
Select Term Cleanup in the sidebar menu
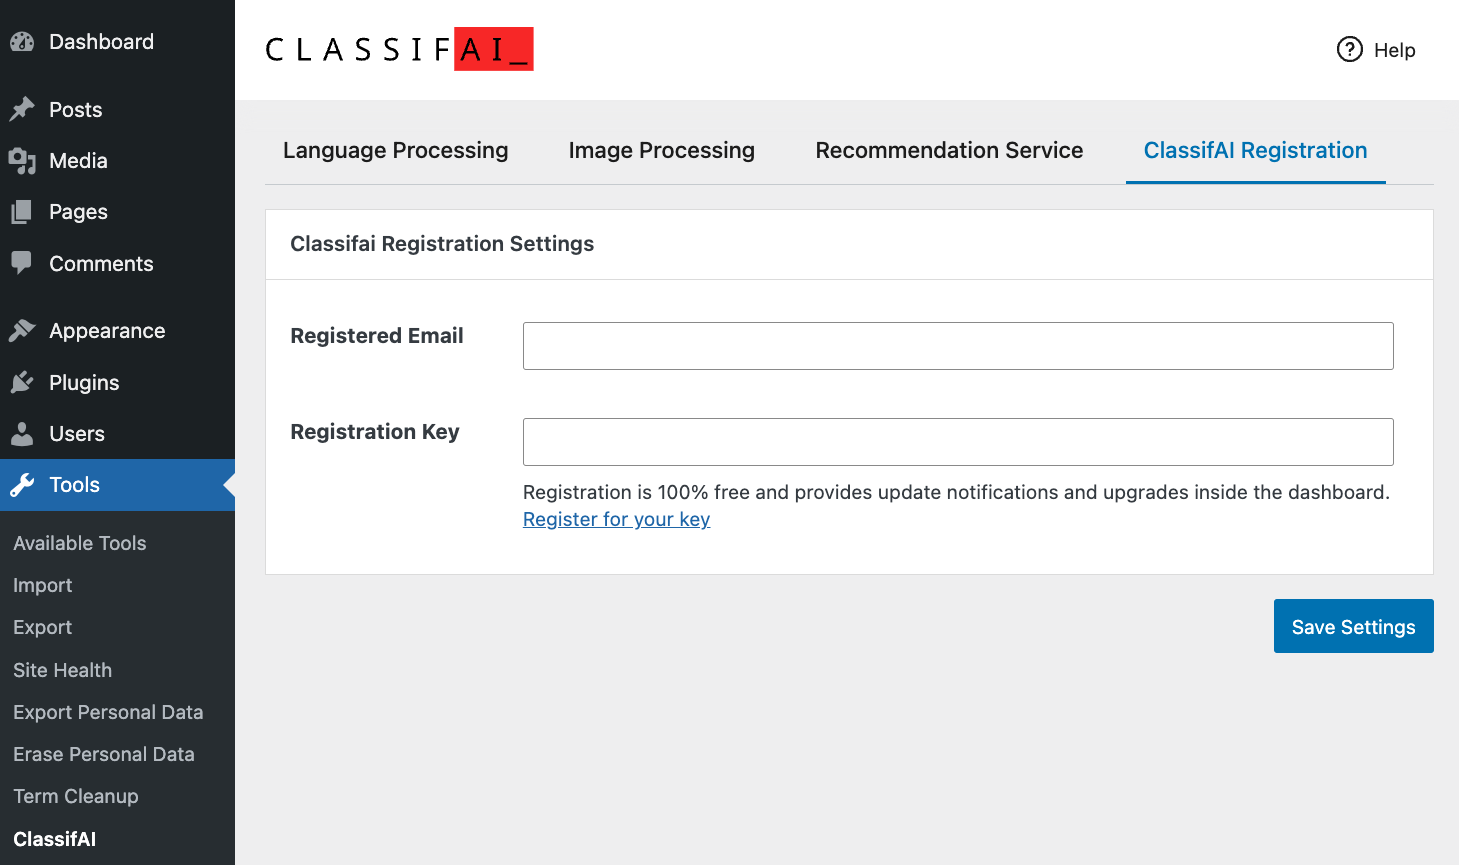coord(75,796)
